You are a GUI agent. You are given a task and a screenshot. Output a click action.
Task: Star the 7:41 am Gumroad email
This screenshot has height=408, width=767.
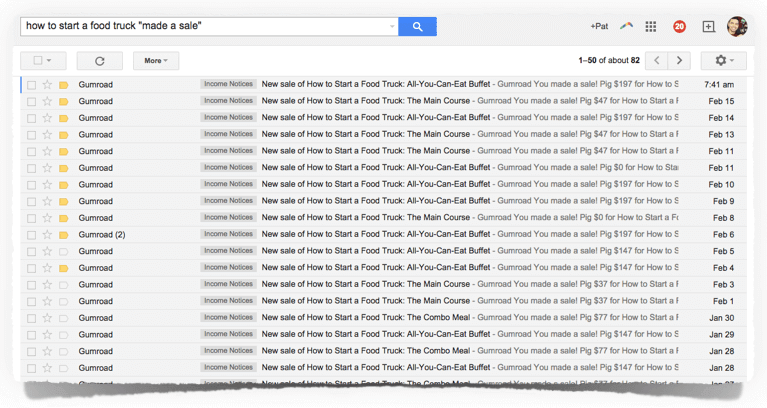47,85
